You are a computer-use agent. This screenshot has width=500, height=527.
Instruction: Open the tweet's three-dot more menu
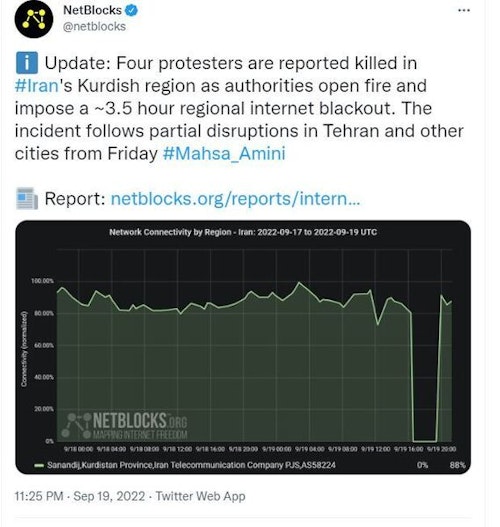[x=464, y=10]
